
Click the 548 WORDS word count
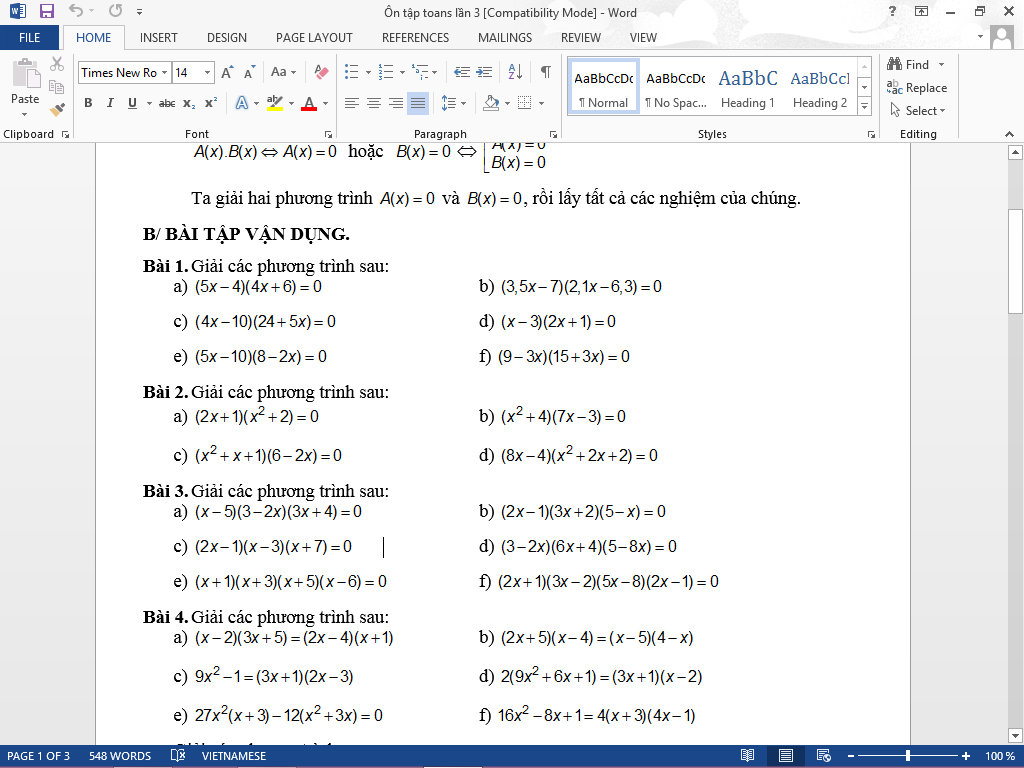click(120, 756)
